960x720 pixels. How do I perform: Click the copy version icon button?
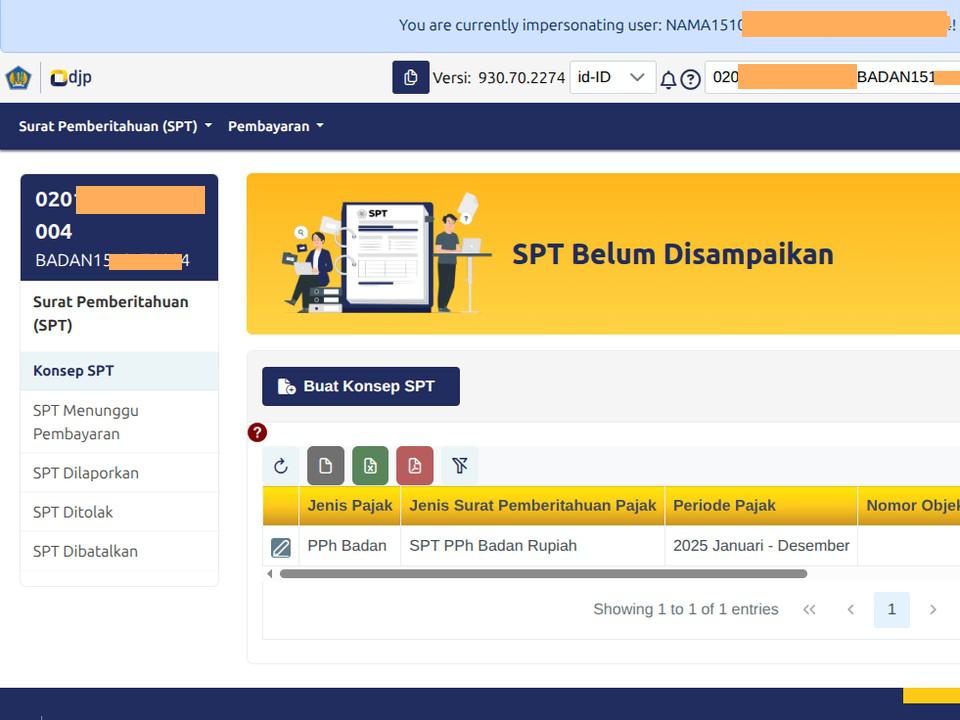(x=410, y=77)
